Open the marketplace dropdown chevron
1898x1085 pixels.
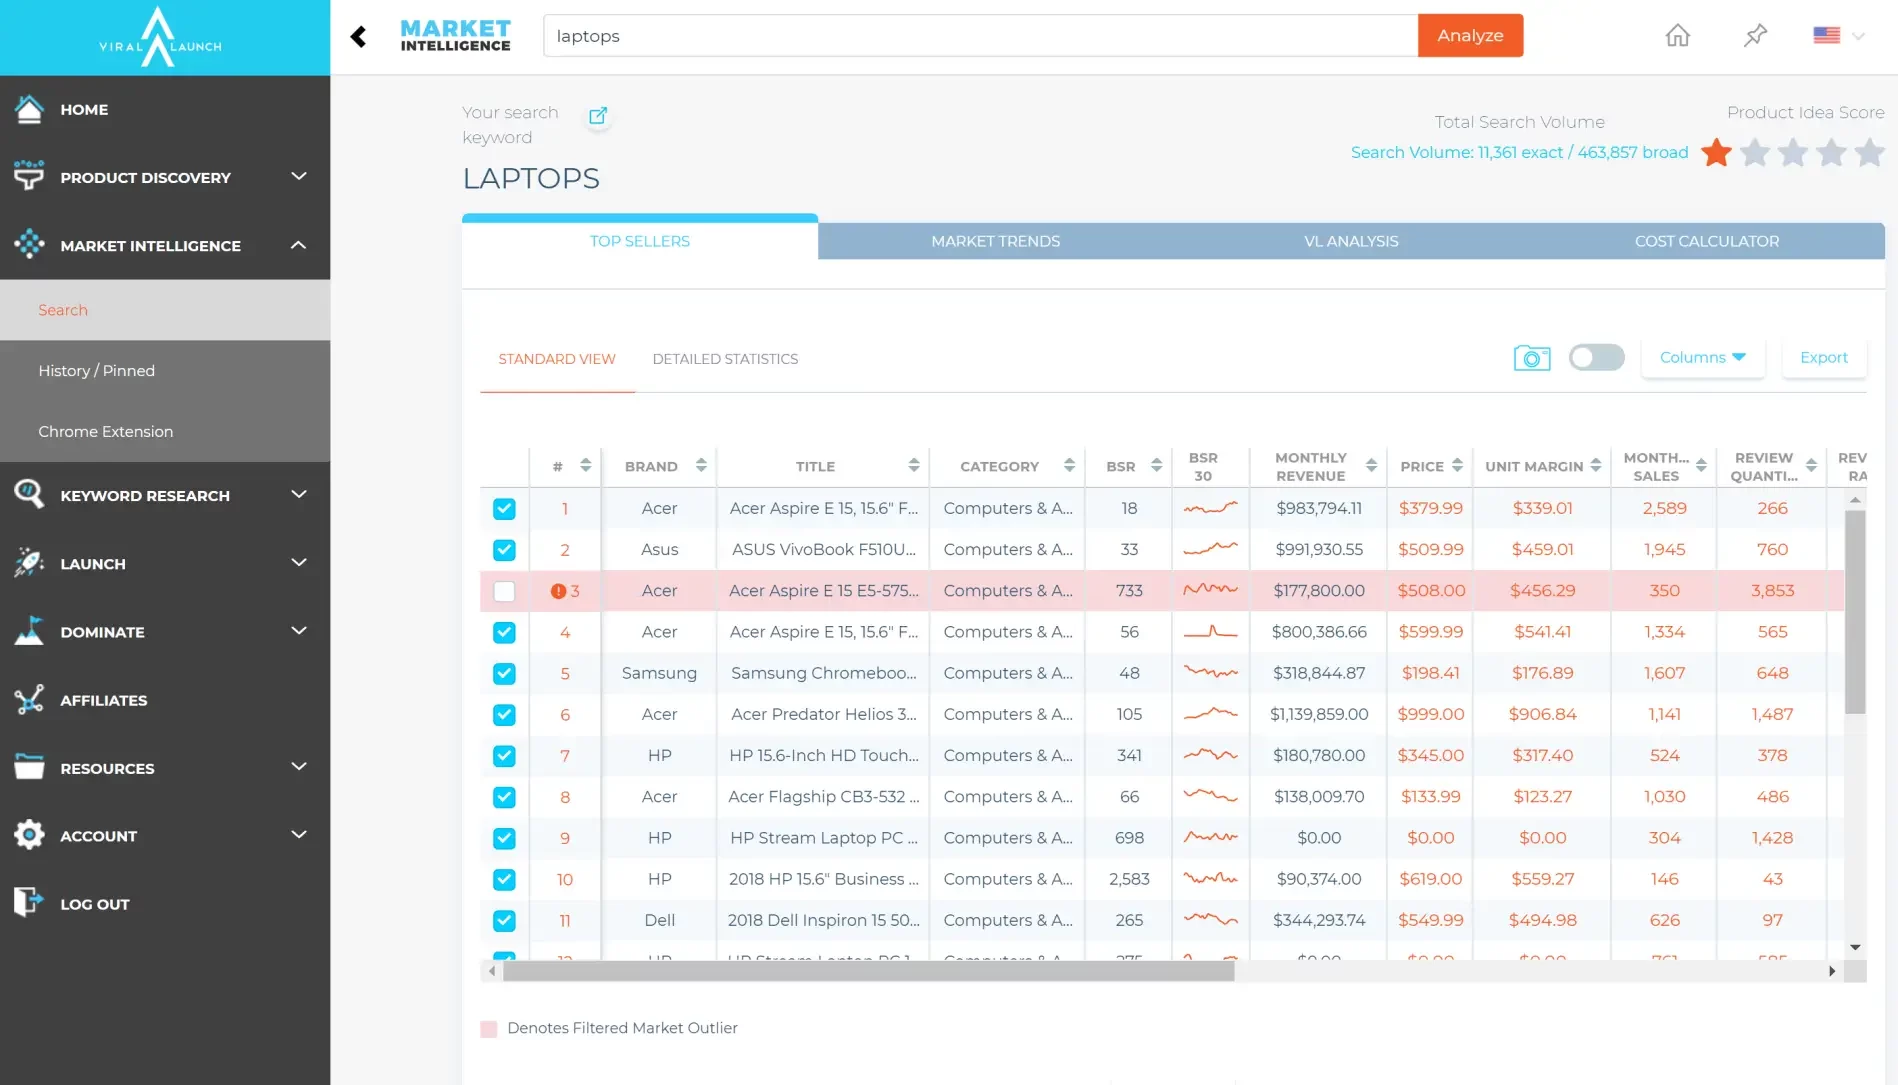(1858, 36)
